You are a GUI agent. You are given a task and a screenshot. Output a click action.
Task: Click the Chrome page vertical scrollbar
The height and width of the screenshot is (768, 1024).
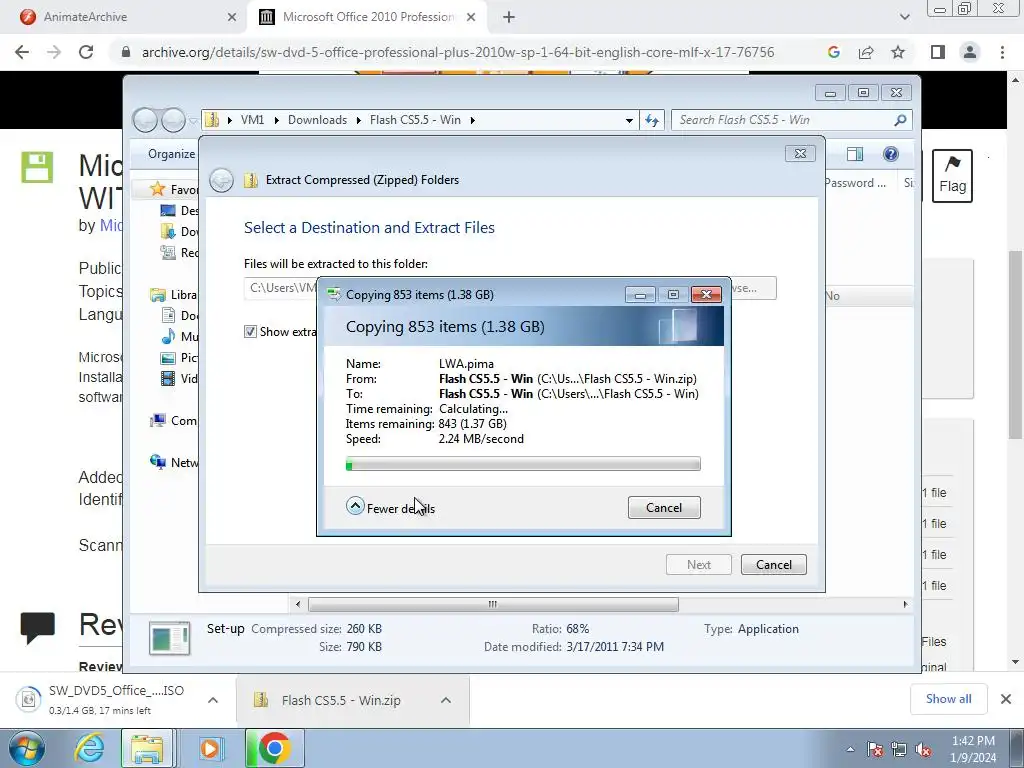(1016, 345)
